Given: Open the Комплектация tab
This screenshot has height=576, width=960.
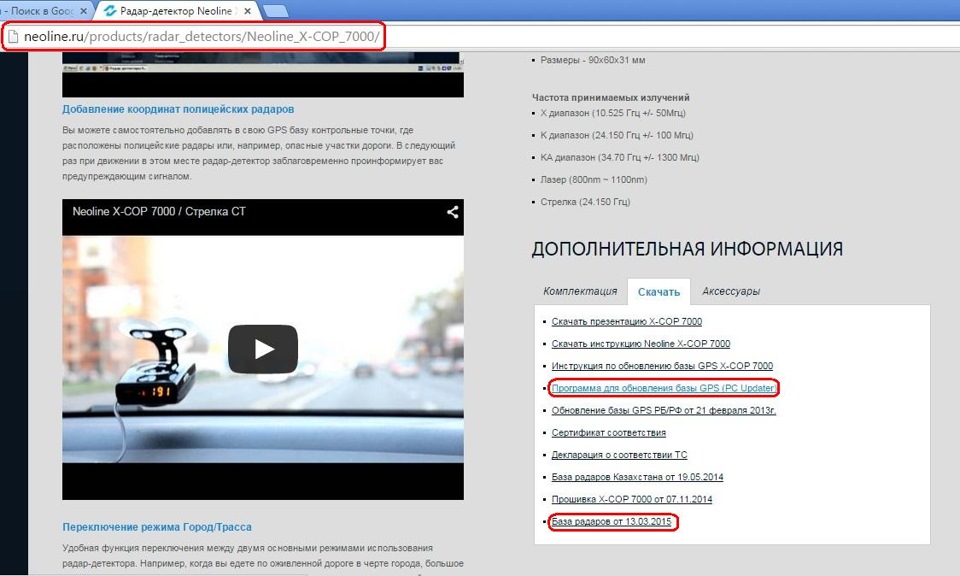Looking at the screenshot, I should 580,291.
